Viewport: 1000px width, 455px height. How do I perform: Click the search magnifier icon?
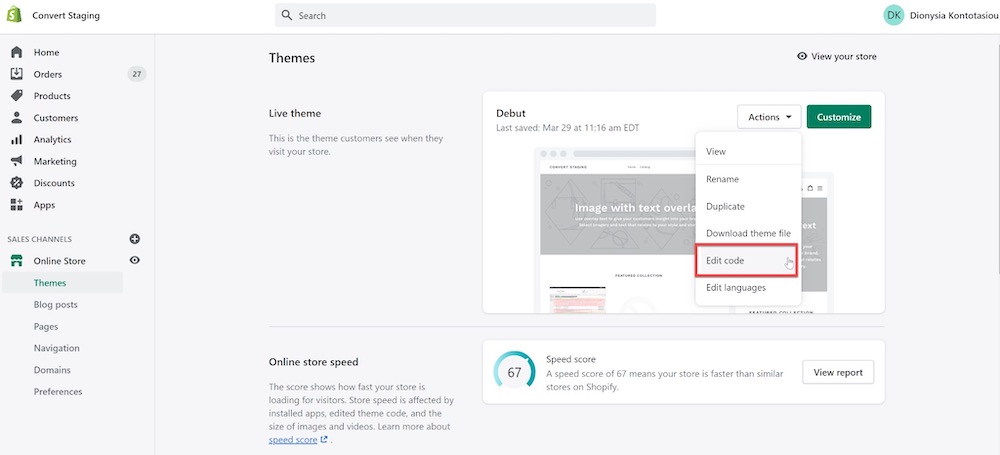[x=287, y=15]
